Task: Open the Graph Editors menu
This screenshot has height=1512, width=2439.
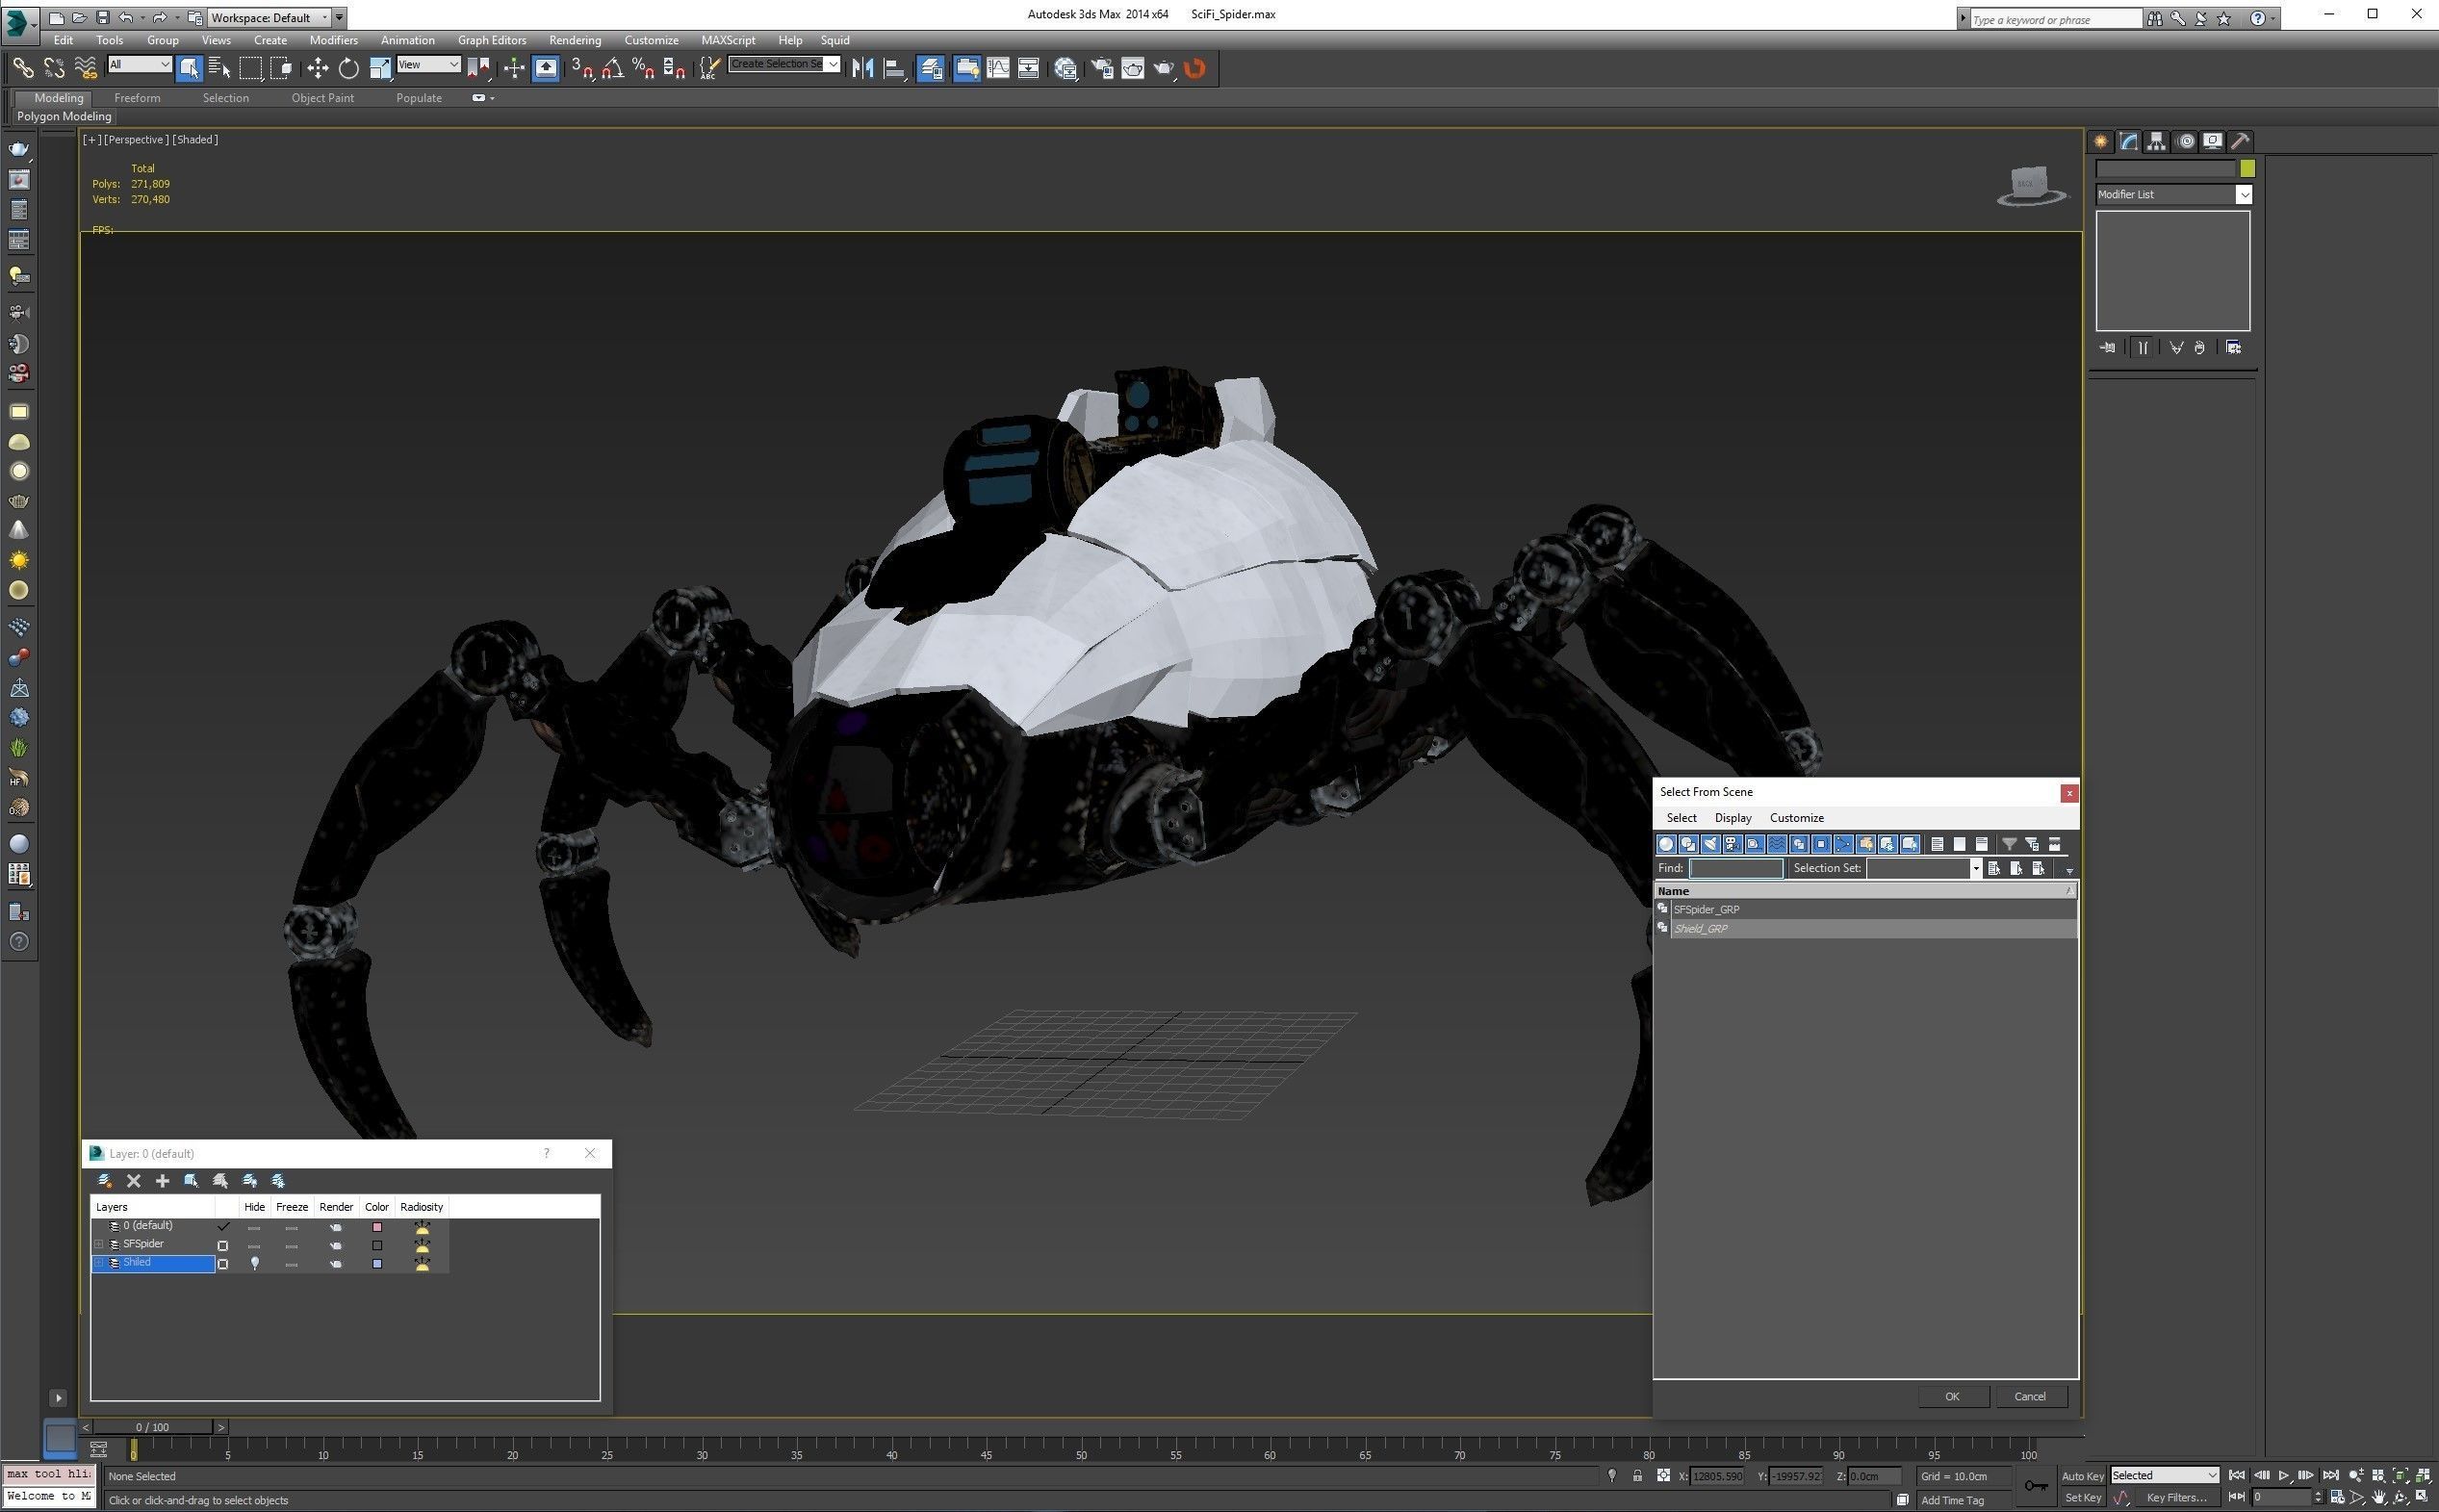Action: pos(491,40)
